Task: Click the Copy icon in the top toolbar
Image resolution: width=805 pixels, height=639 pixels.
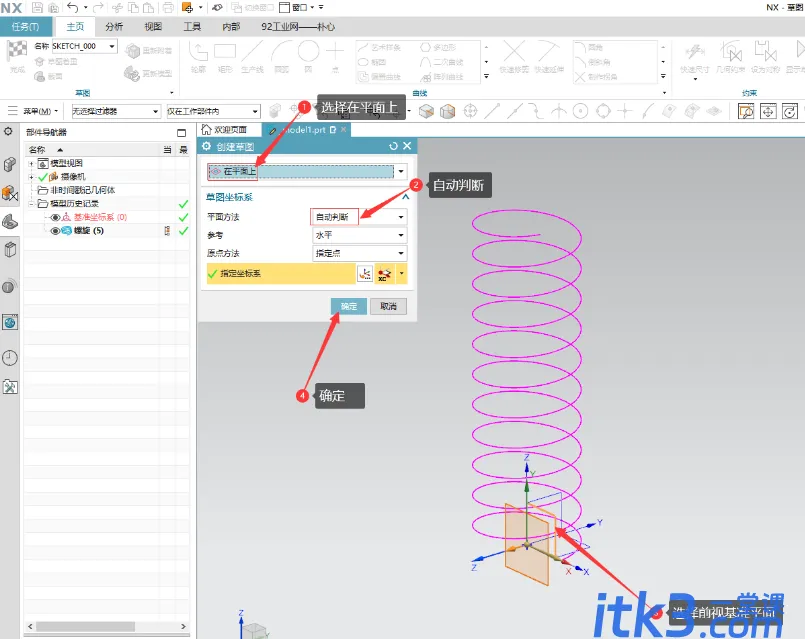Action: (x=133, y=8)
